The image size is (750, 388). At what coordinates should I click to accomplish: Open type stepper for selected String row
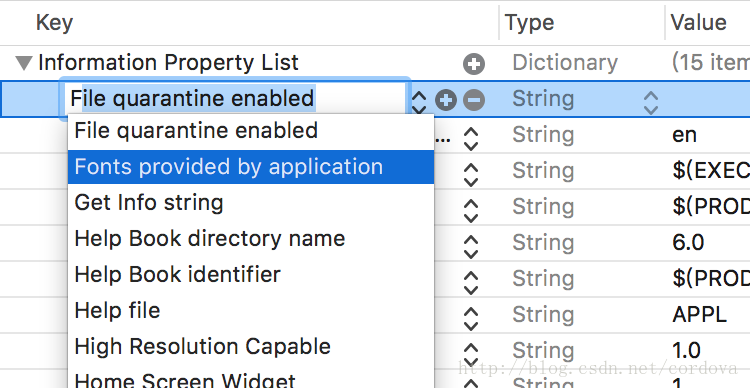coord(651,102)
